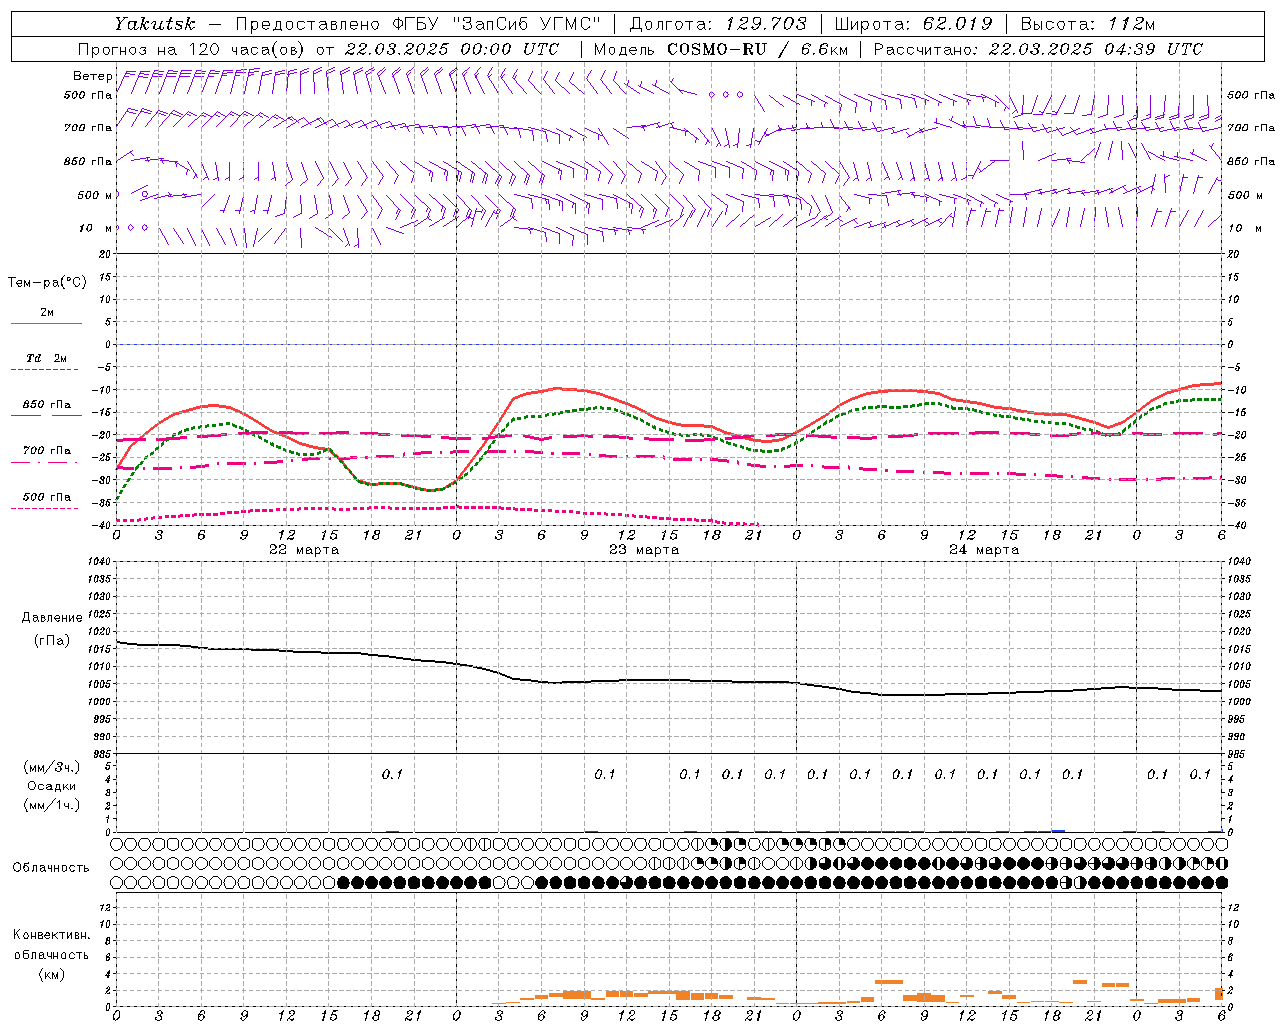
Task: Click the 22 марта date label
Action: 304,550
